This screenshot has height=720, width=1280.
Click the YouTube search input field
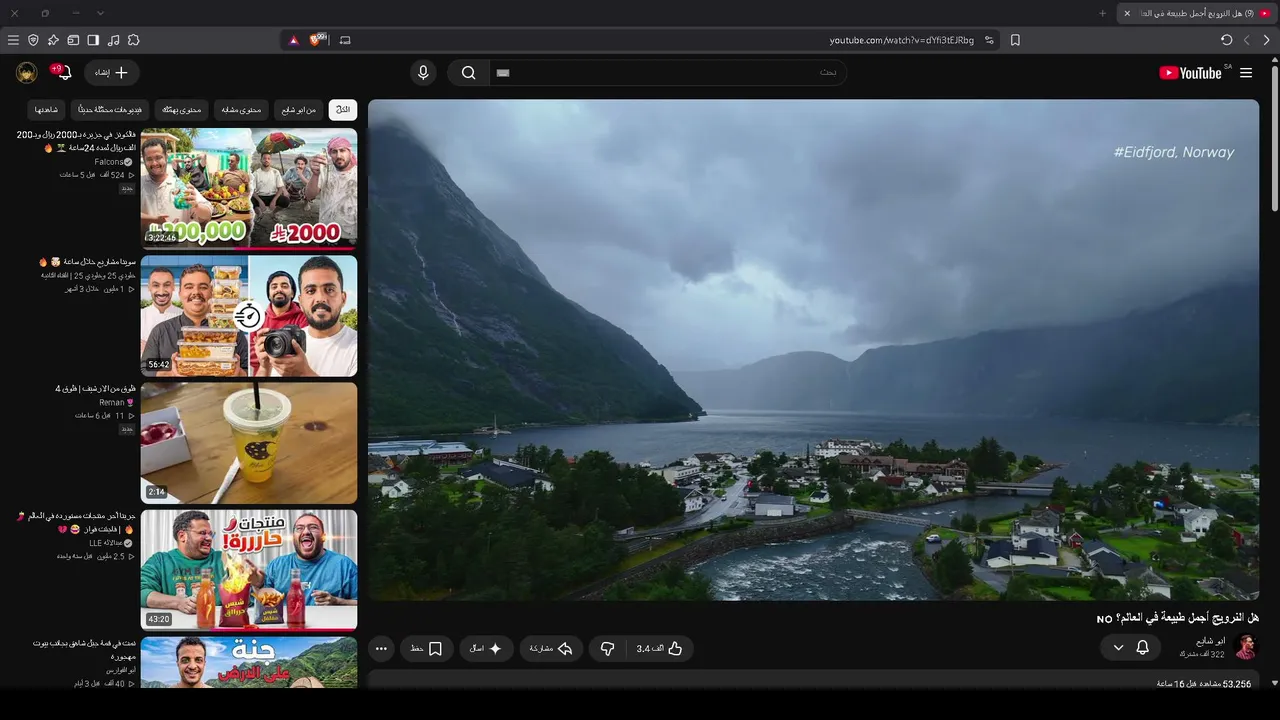tap(667, 73)
